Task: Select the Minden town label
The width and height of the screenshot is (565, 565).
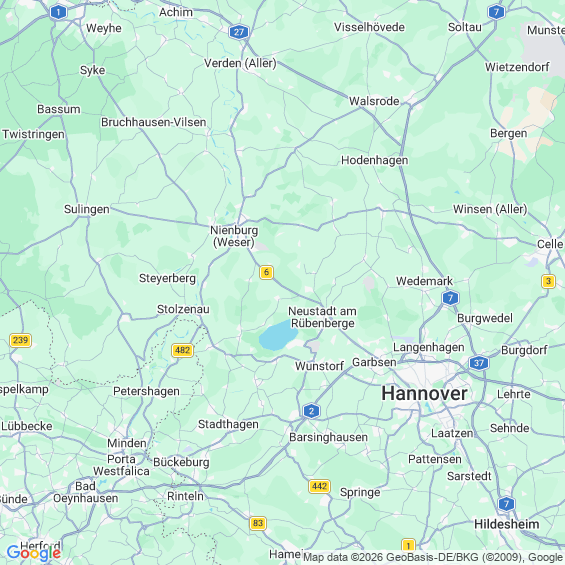Action: (x=127, y=443)
